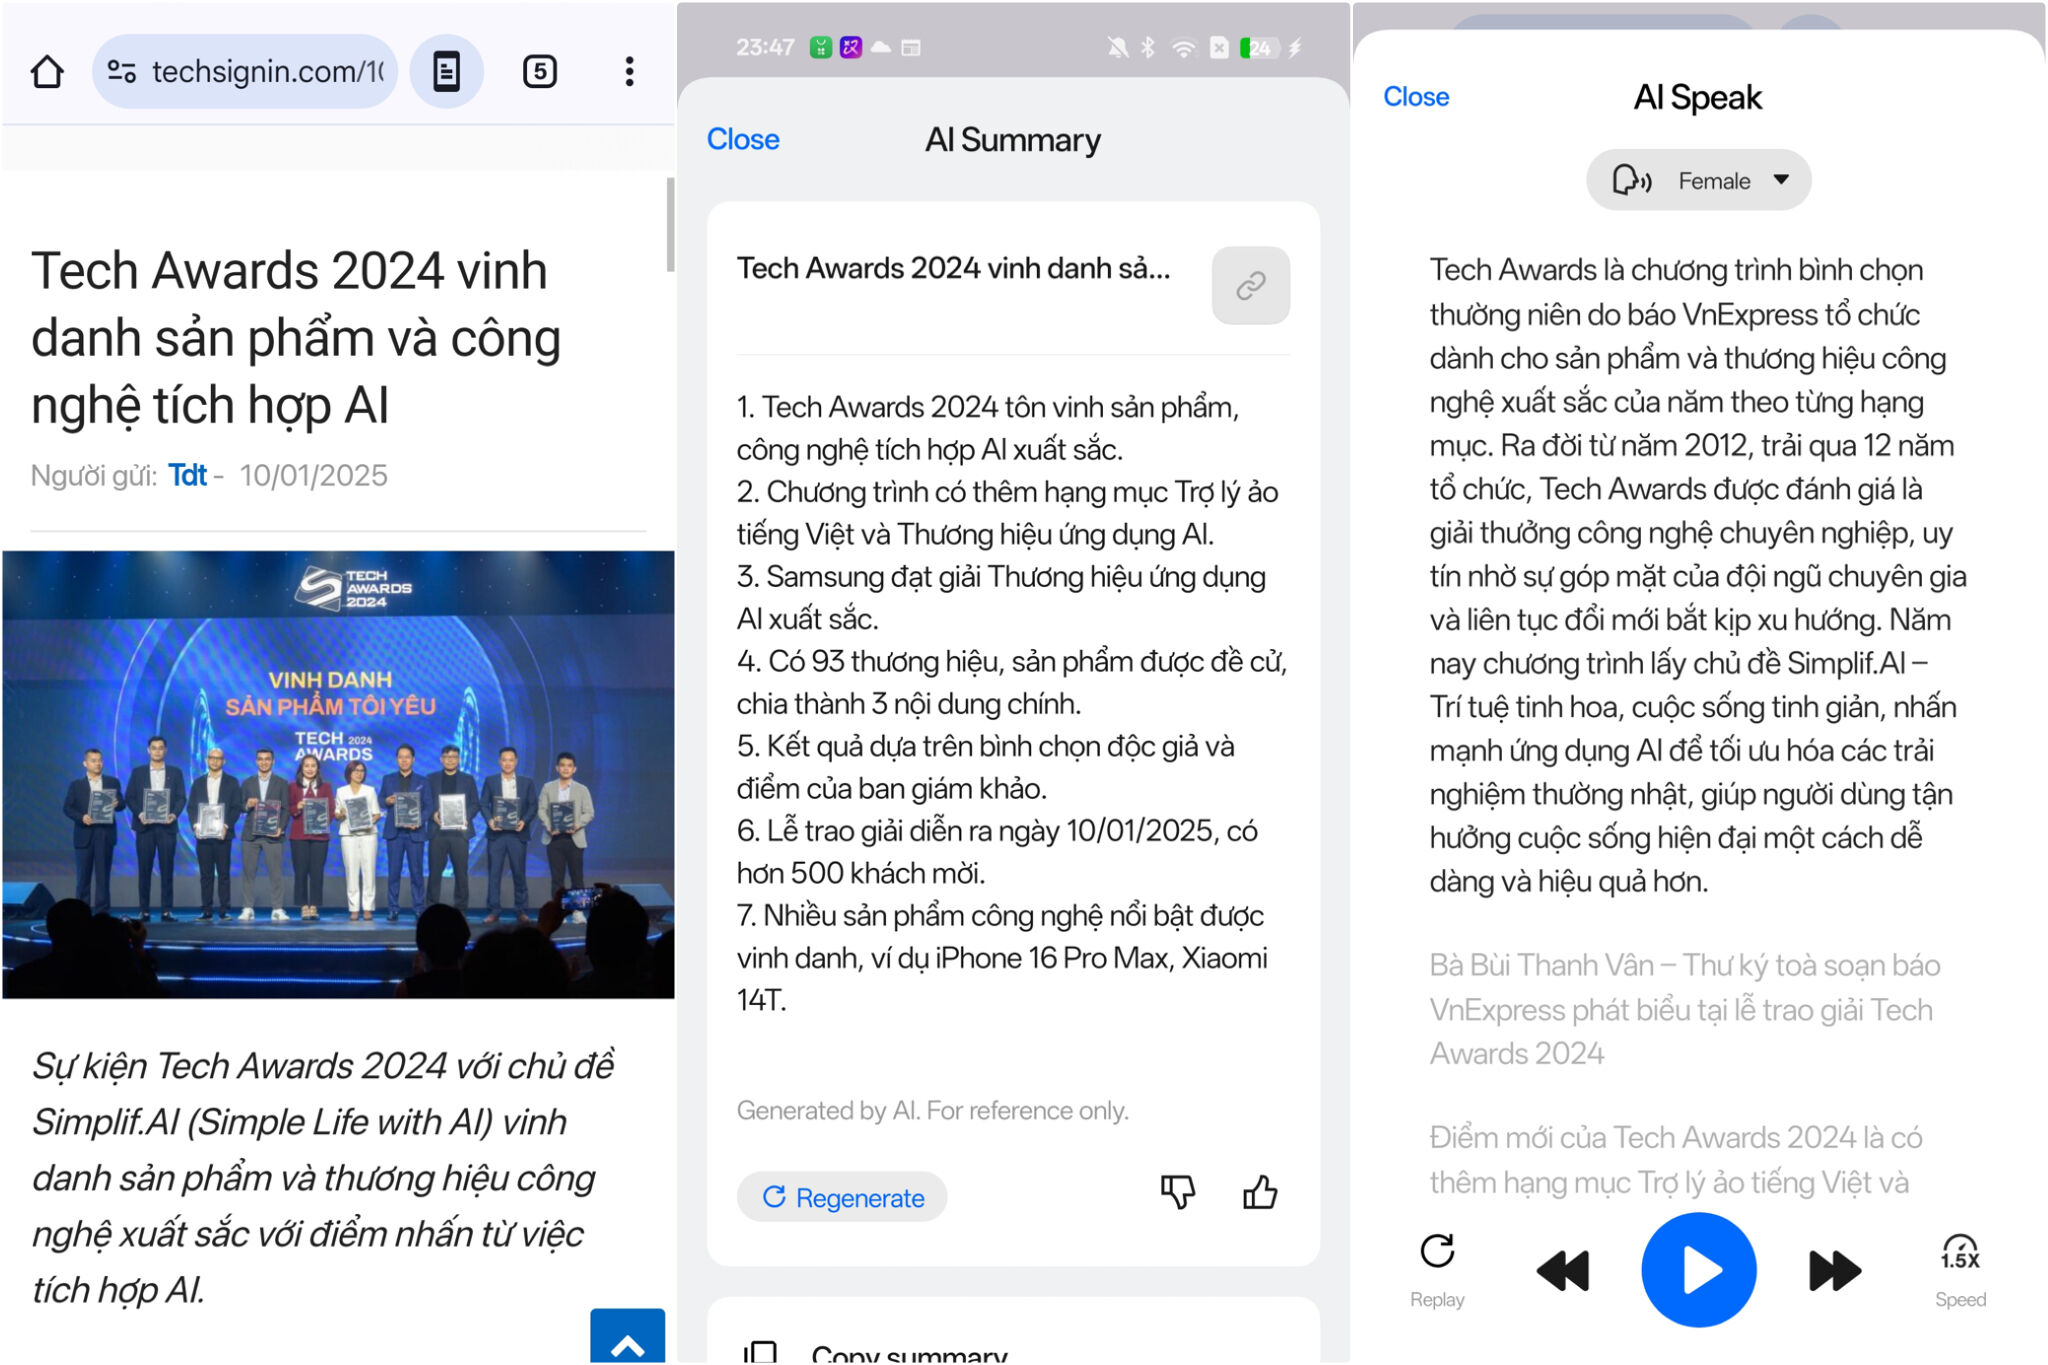This screenshot has height=1365, width=2048.
Task: Click the summary title Tech Awards 2024 vinh danh
Action: coord(953,269)
